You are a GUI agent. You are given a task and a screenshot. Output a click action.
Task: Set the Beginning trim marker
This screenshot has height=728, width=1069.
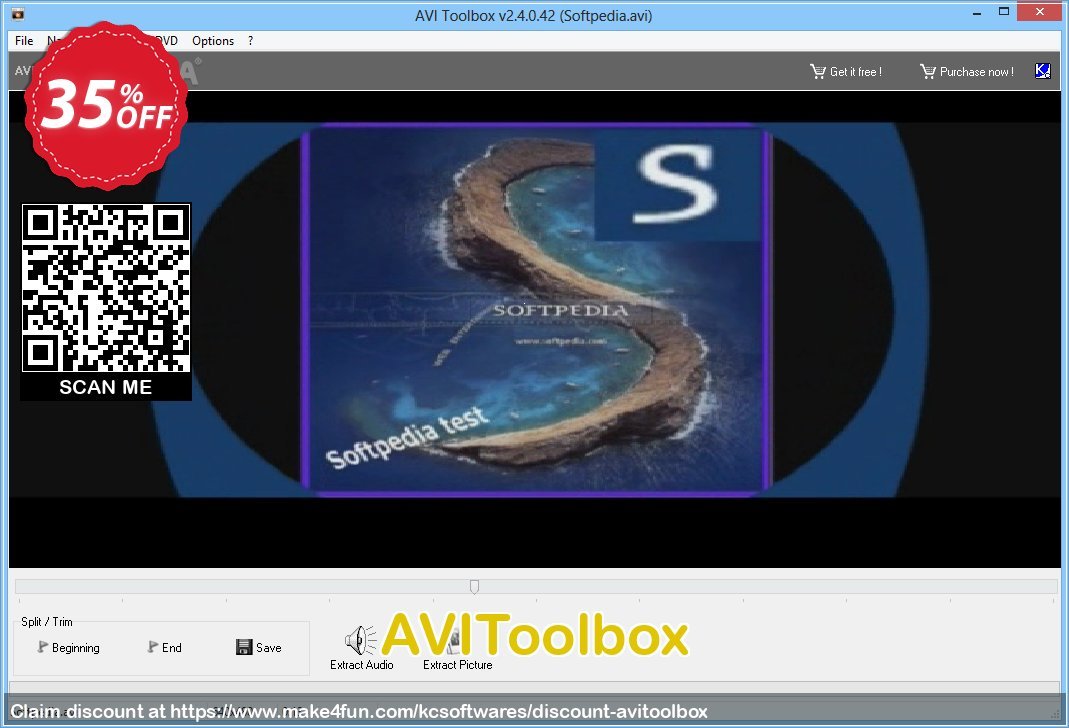point(69,648)
